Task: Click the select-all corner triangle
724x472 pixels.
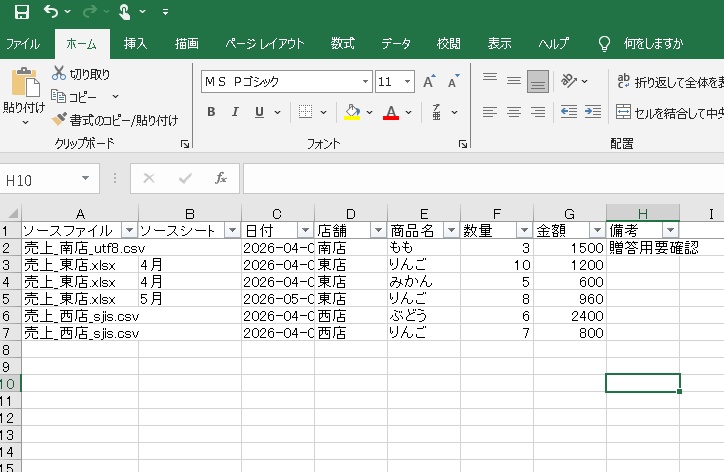Action: pyautogui.click(x=12, y=213)
